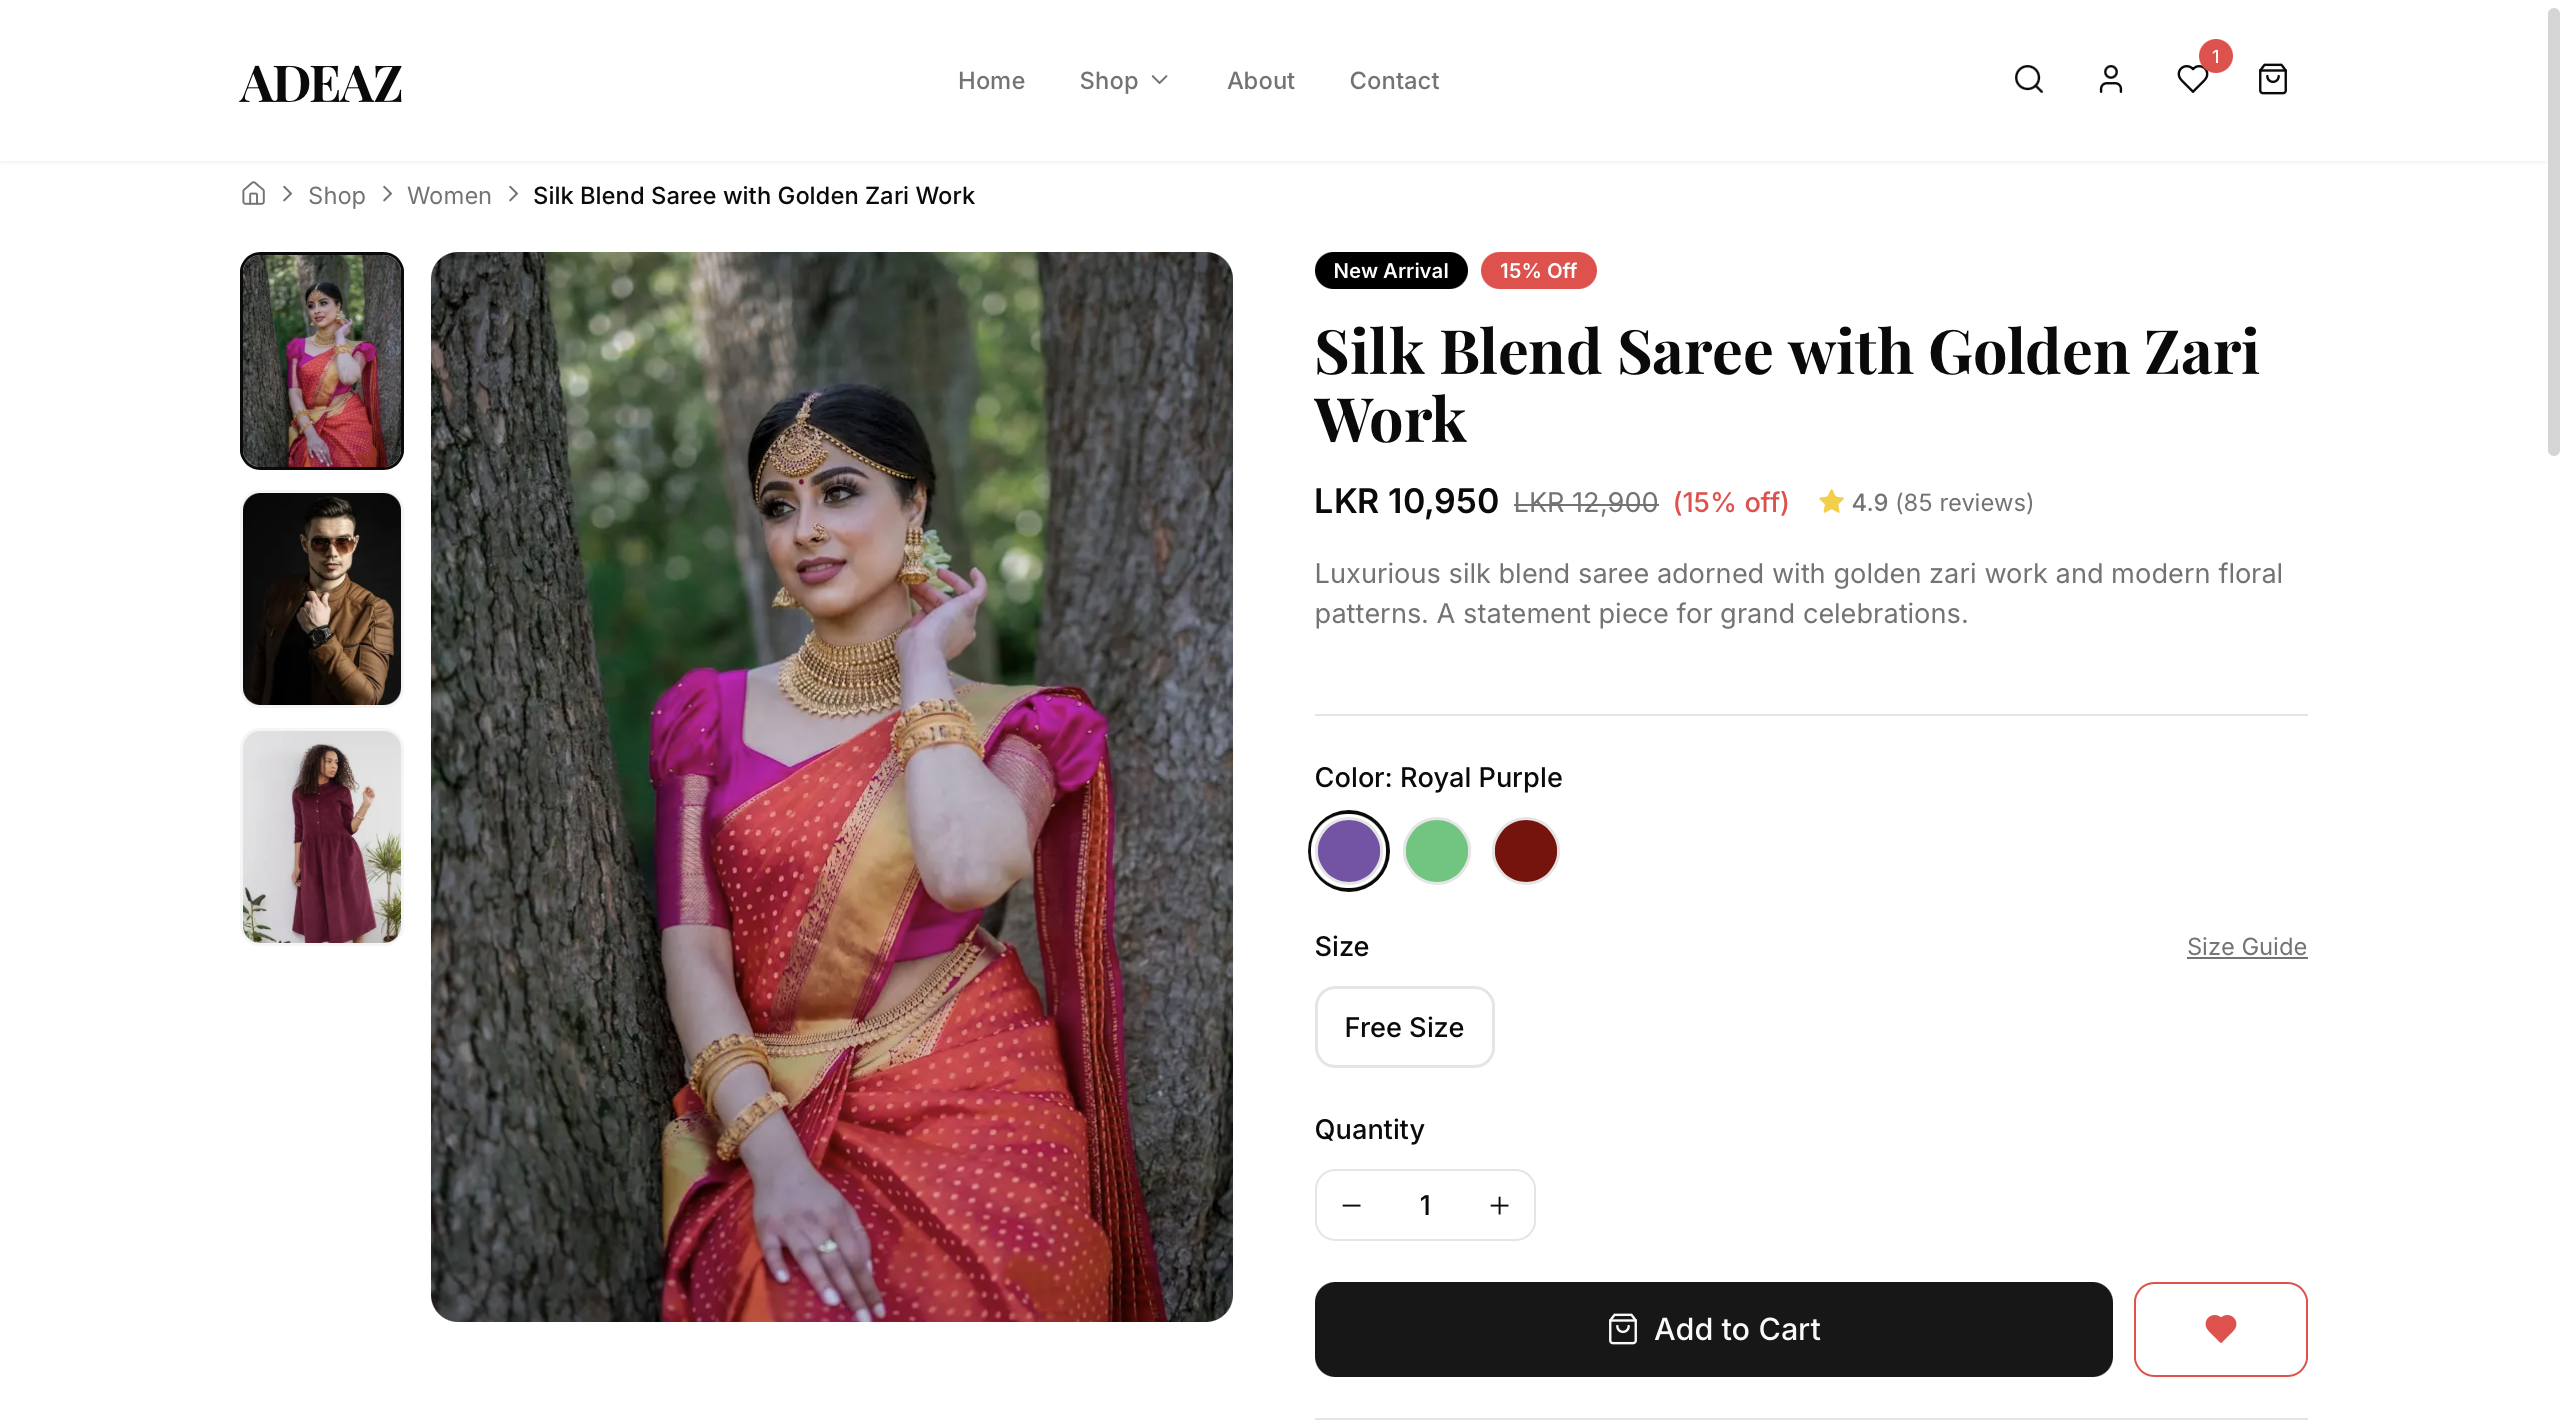The image size is (2560, 1424).
Task: Click the home breadcrumb icon
Action: [x=254, y=194]
